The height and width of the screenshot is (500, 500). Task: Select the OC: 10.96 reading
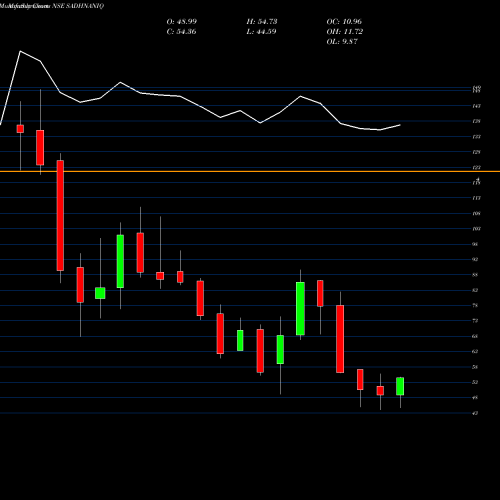tap(344, 22)
